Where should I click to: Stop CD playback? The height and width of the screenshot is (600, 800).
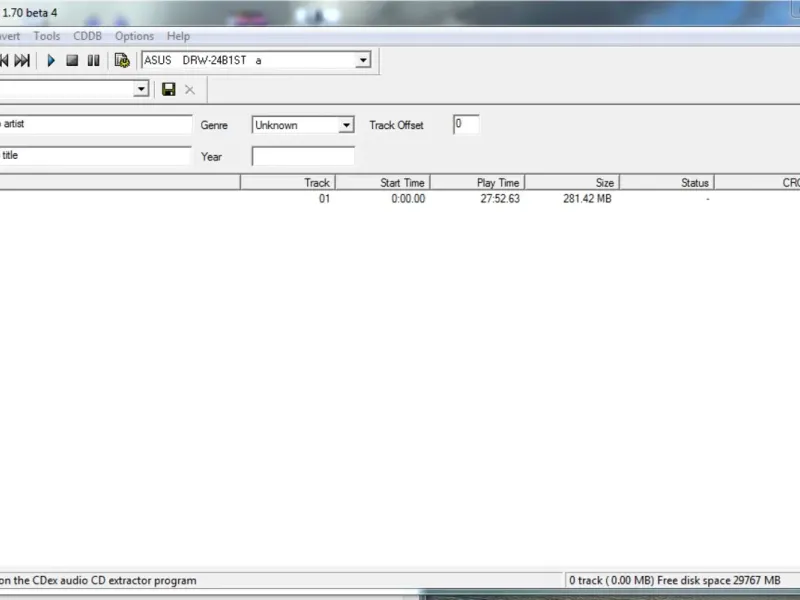(72, 61)
